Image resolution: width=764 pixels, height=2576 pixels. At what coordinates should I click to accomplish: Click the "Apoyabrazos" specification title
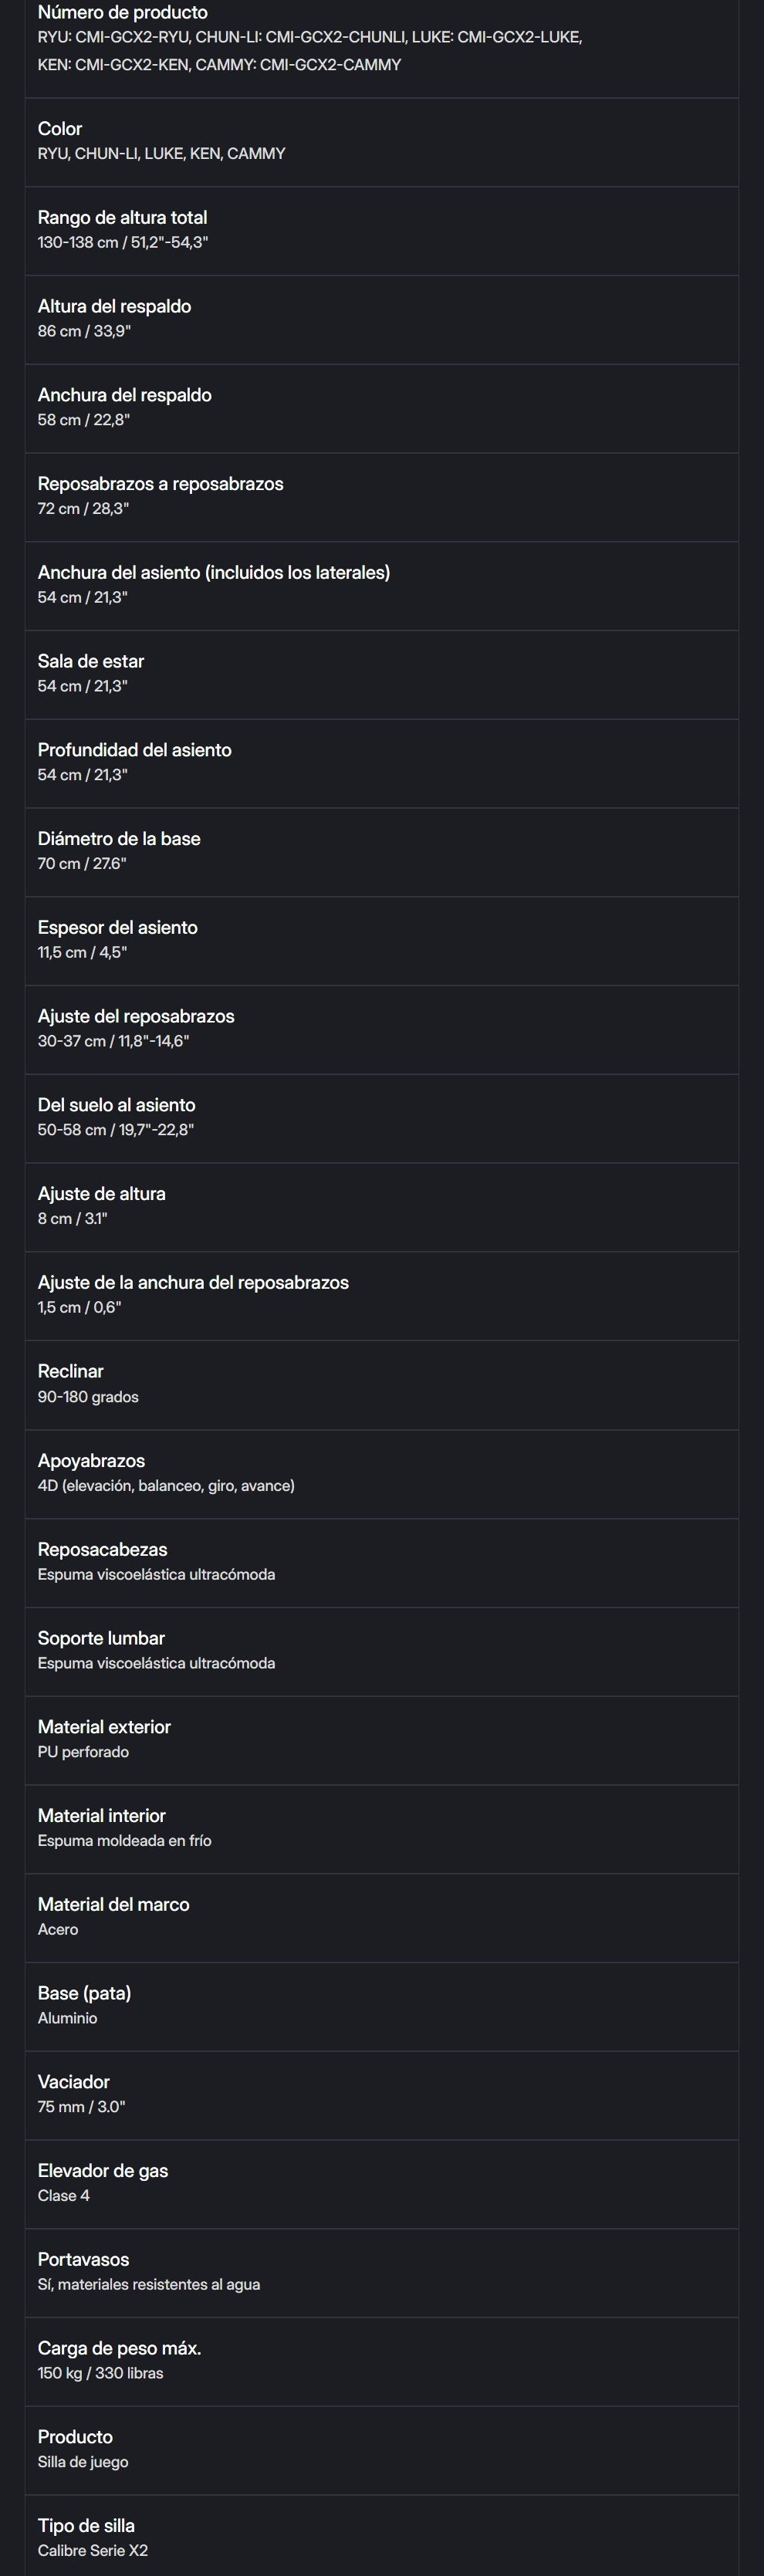point(91,1461)
